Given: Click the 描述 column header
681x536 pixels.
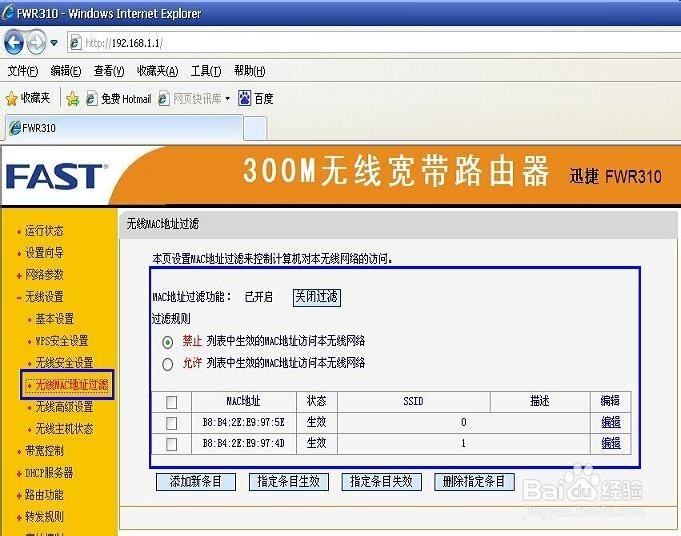Looking at the screenshot, I should [540, 401].
